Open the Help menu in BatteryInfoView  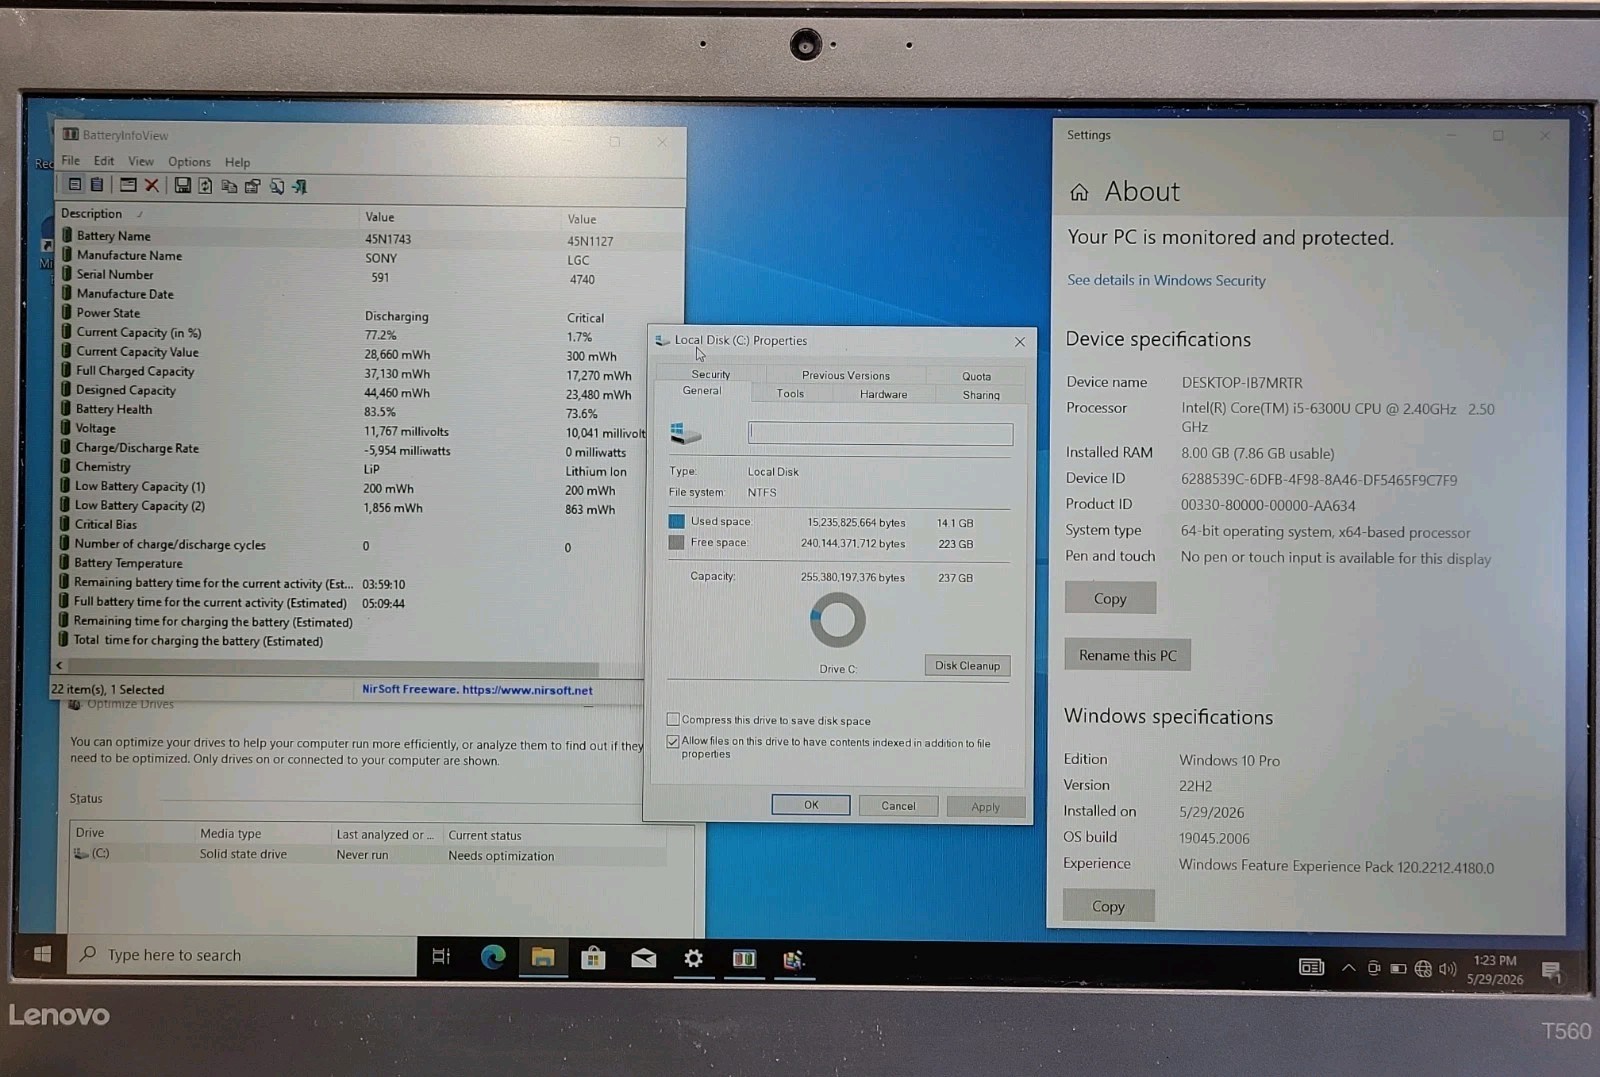pos(237,162)
